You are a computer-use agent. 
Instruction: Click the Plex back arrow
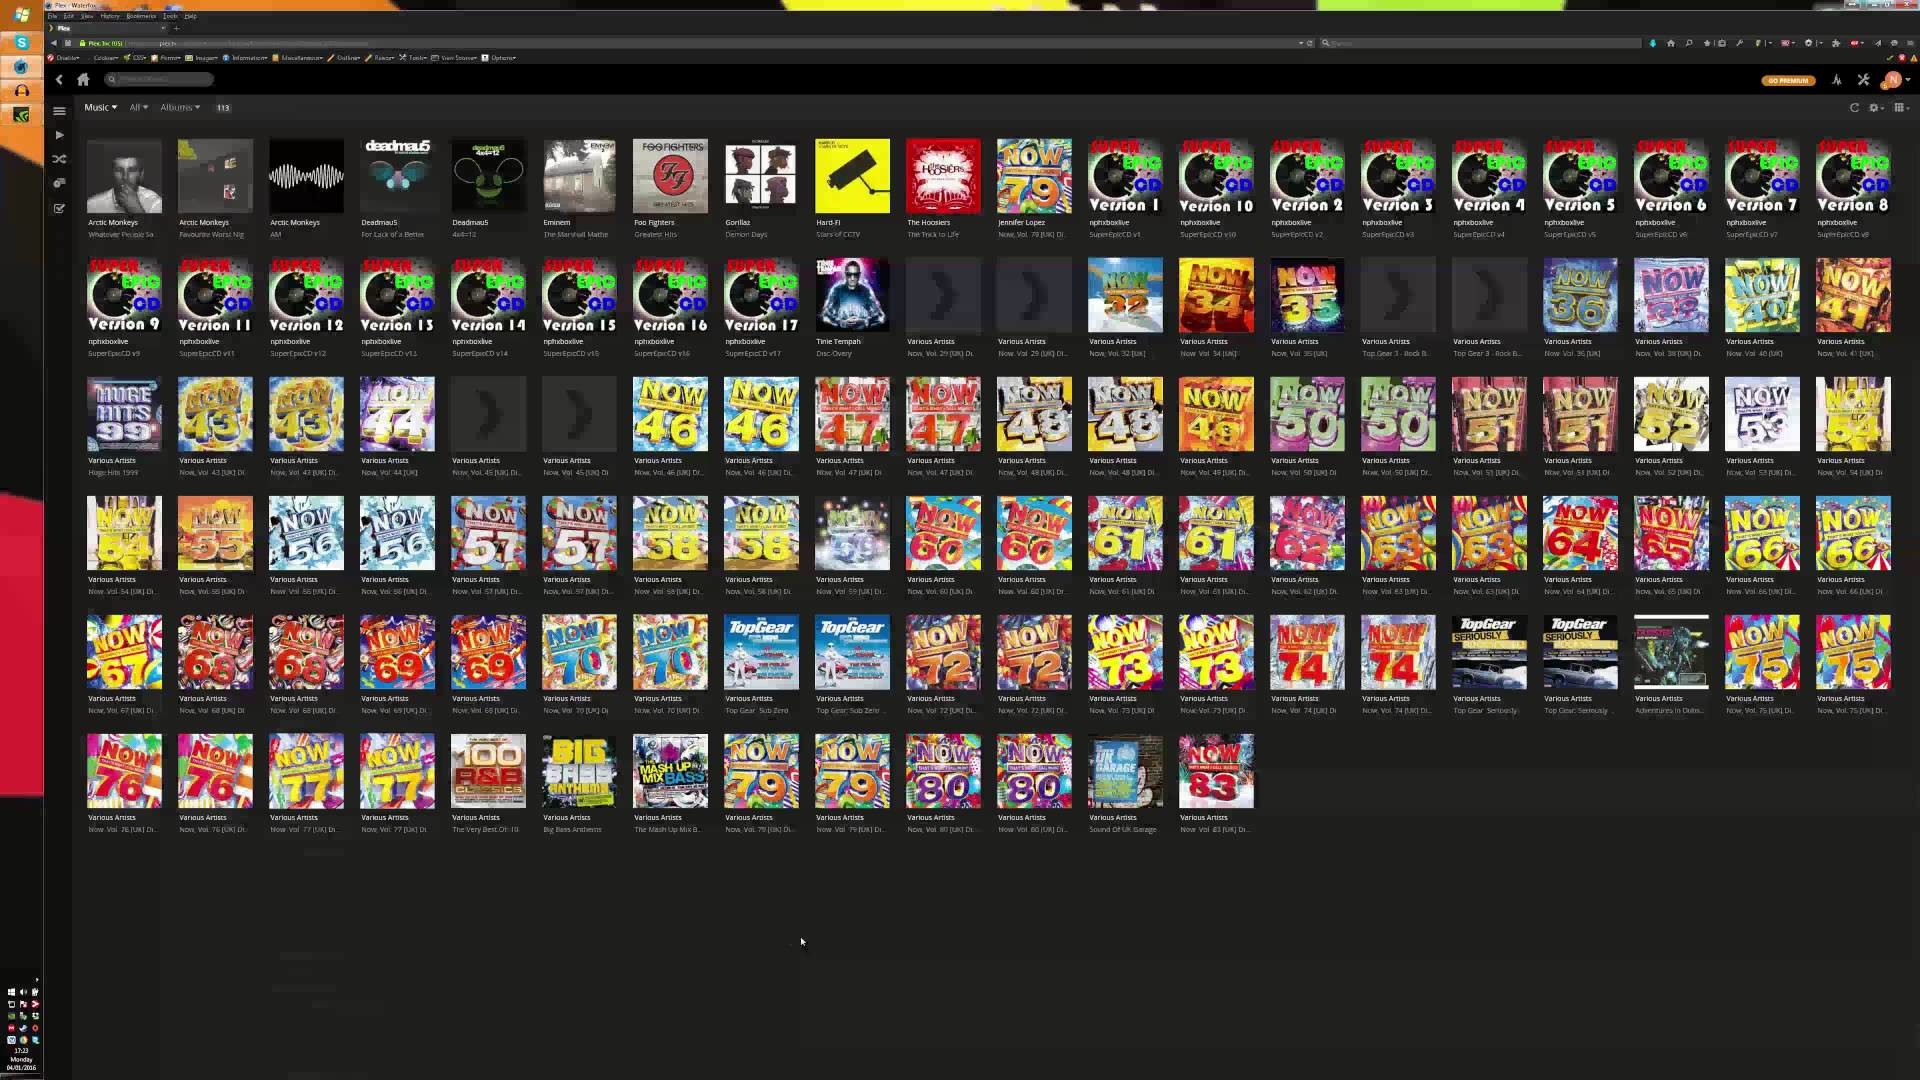[59, 79]
